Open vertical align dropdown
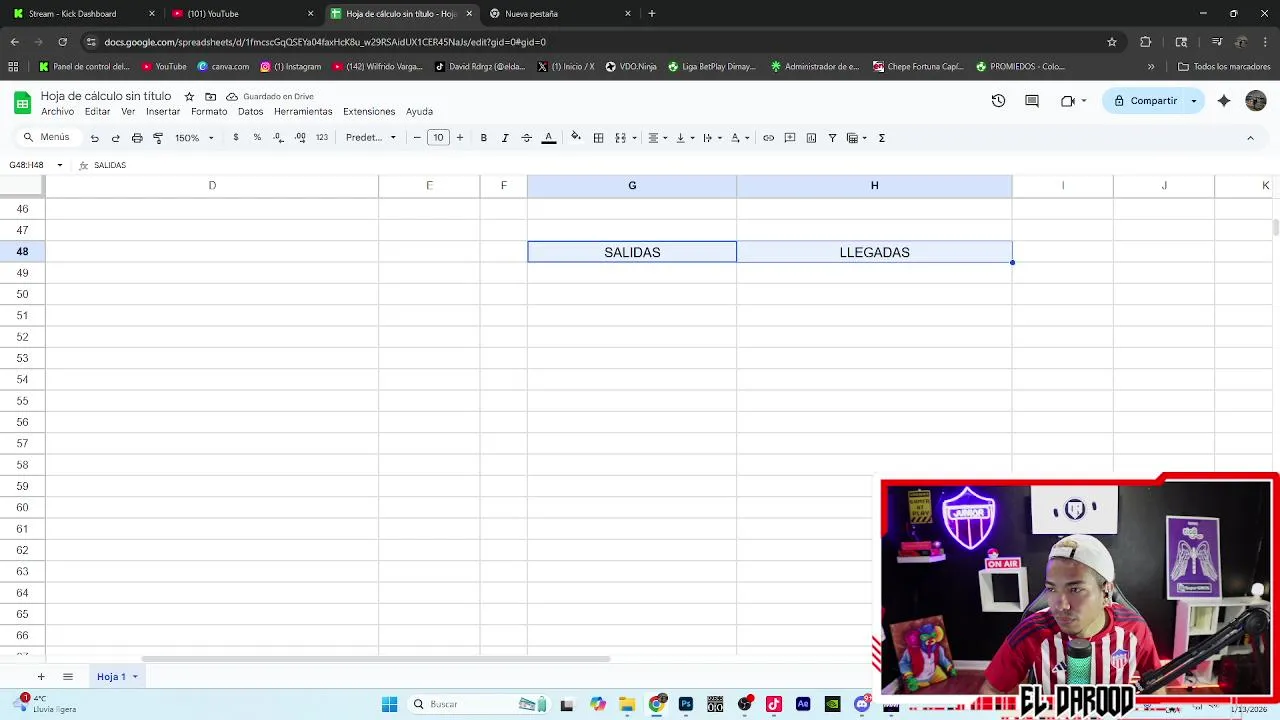Viewport: 1280px width, 720px height. pos(685,138)
